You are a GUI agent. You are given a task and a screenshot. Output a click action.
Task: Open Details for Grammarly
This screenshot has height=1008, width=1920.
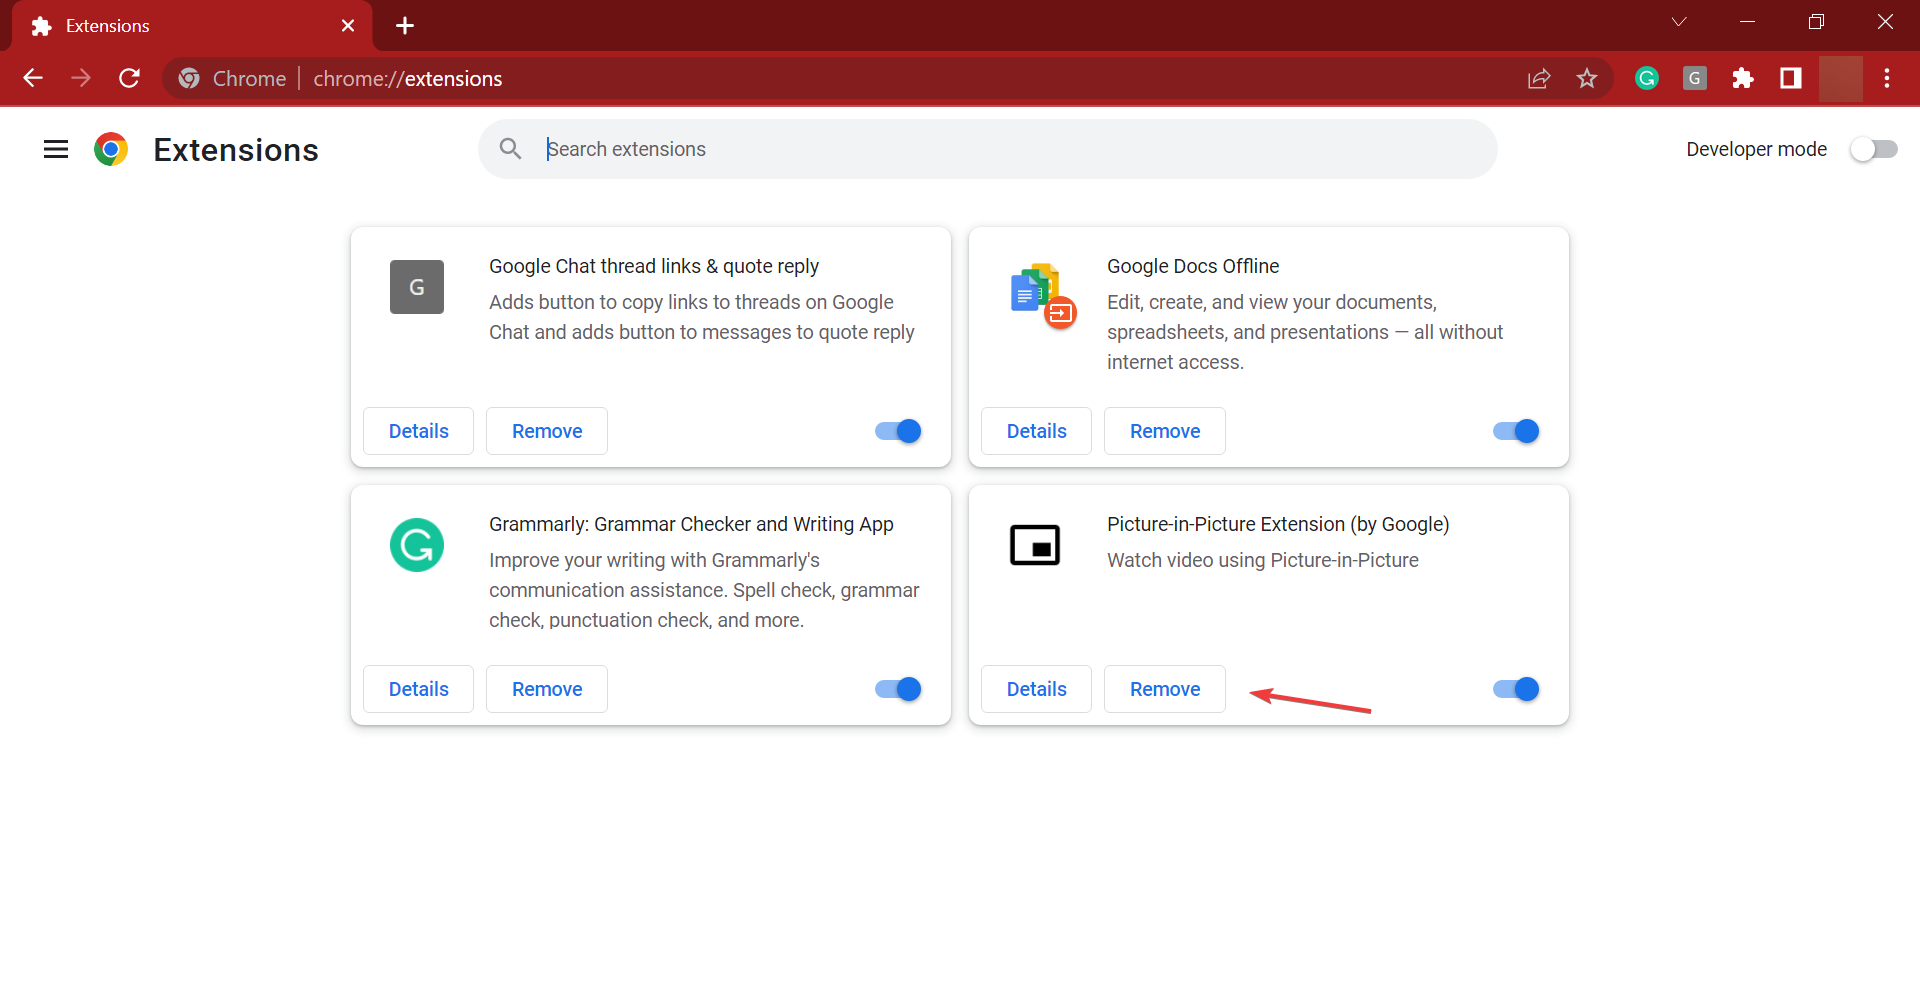tap(418, 689)
